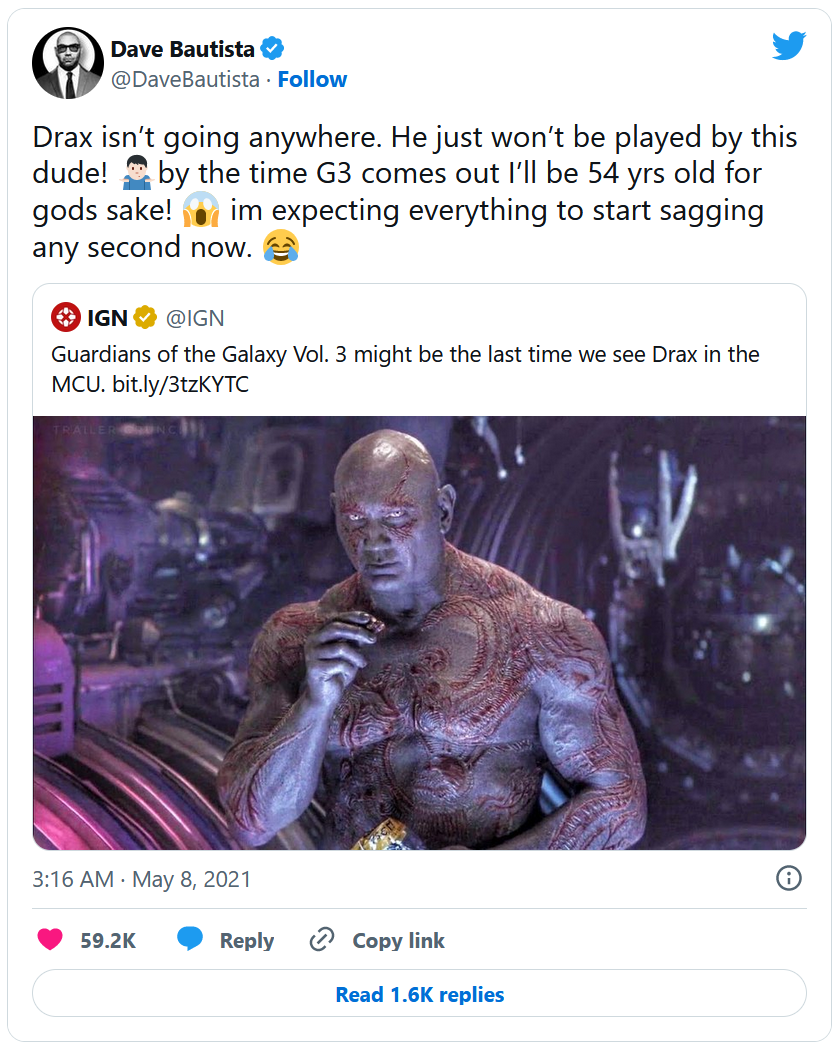Open the @DaveBautista handle link

185,80
